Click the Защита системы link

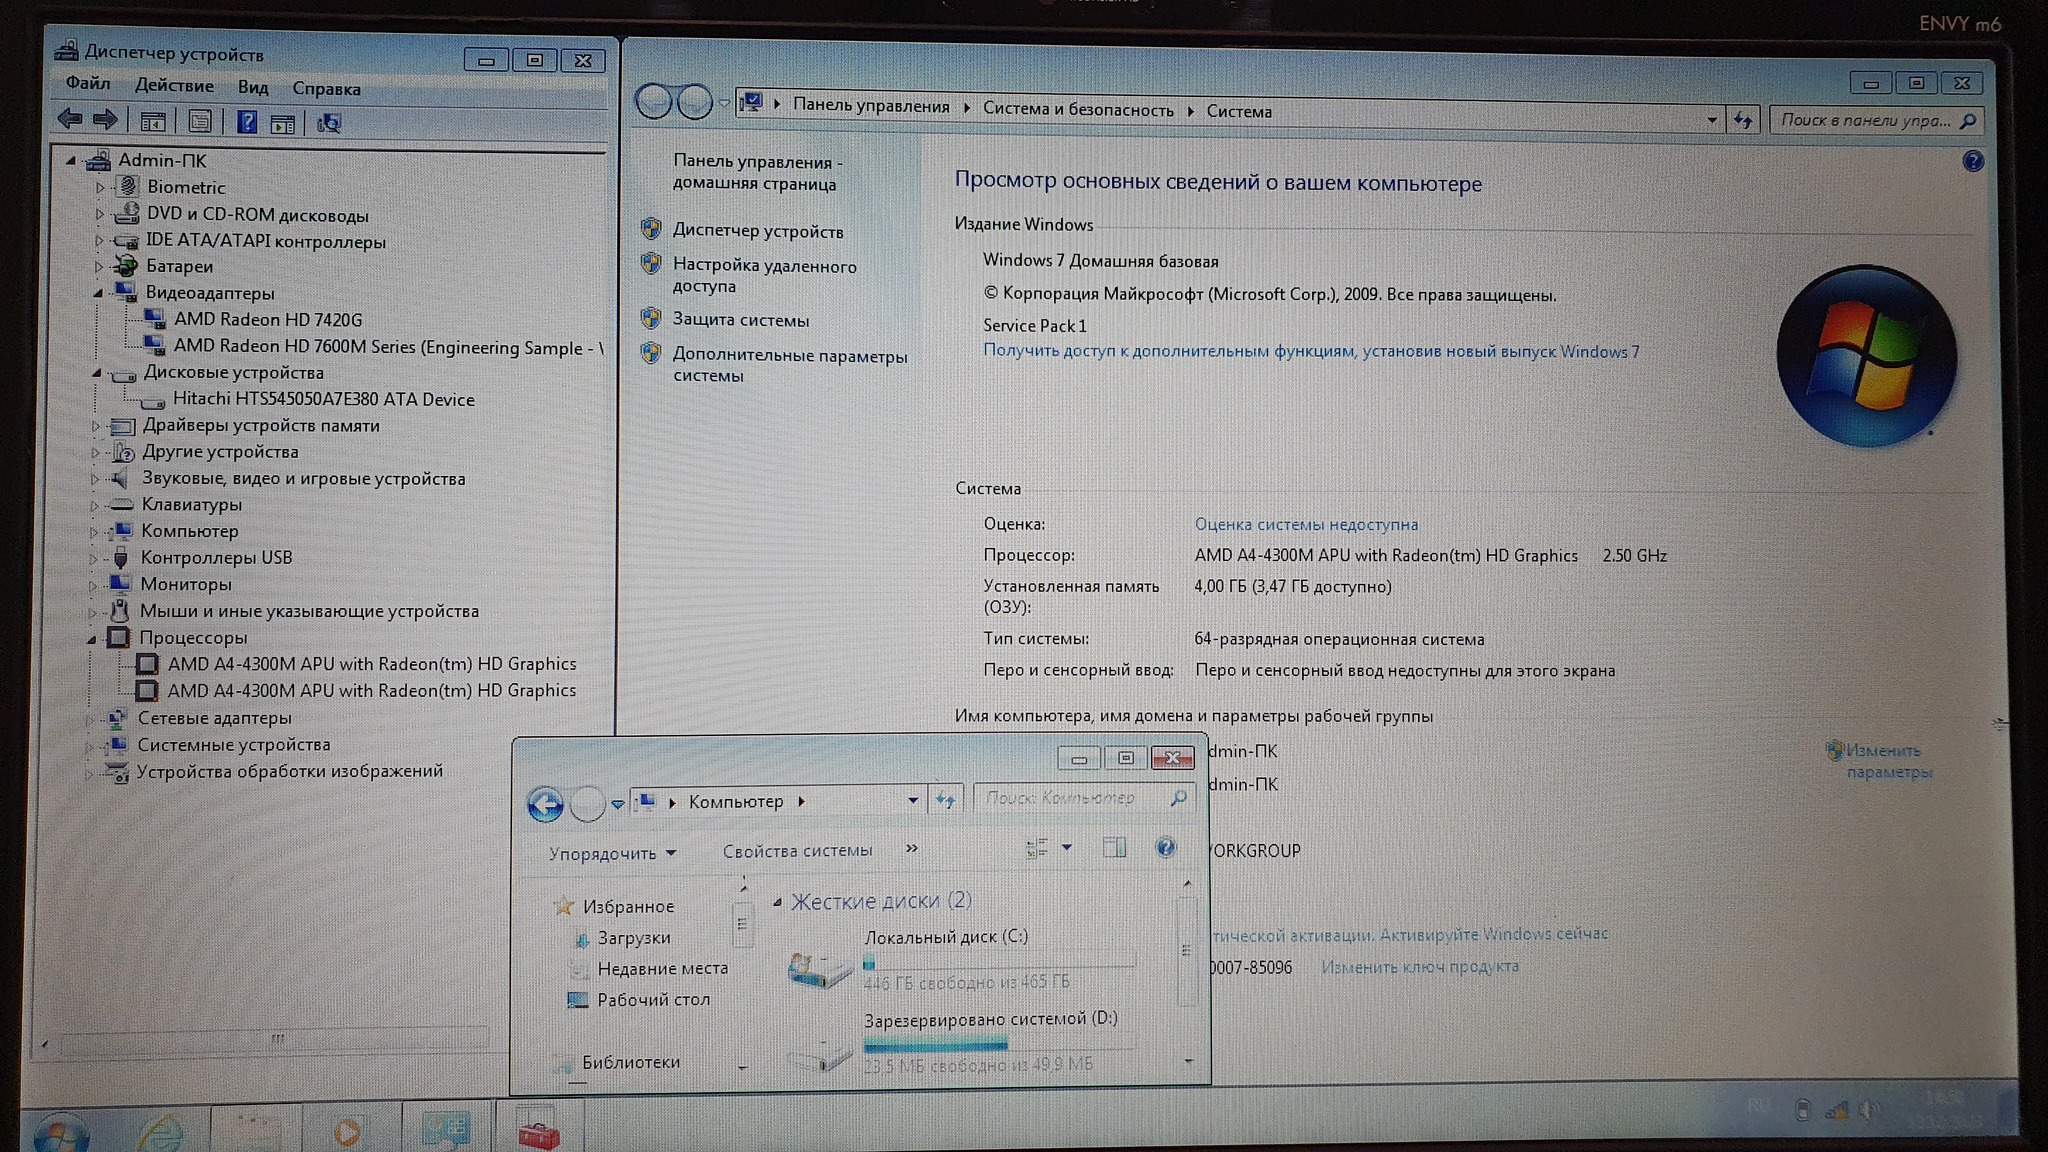click(x=740, y=320)
